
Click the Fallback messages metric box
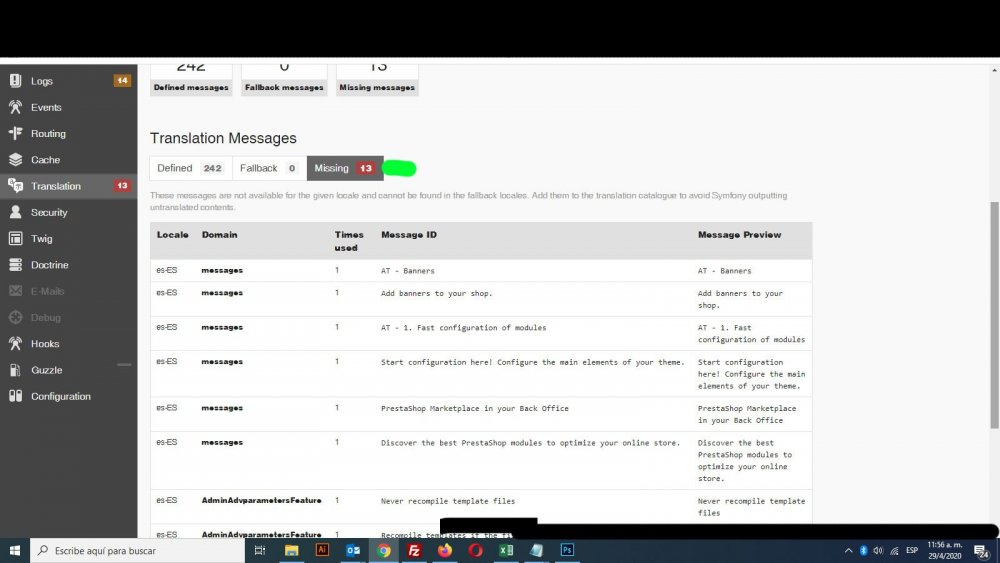click(x=284, y=80)
